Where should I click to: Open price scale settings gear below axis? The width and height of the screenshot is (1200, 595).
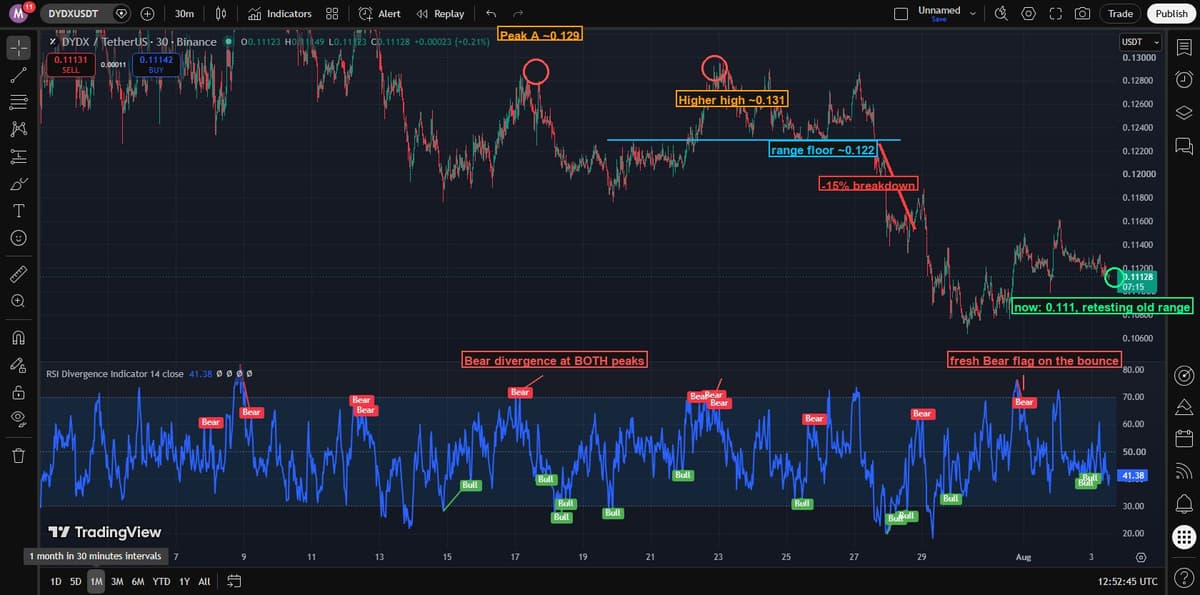click(1140, 557)
